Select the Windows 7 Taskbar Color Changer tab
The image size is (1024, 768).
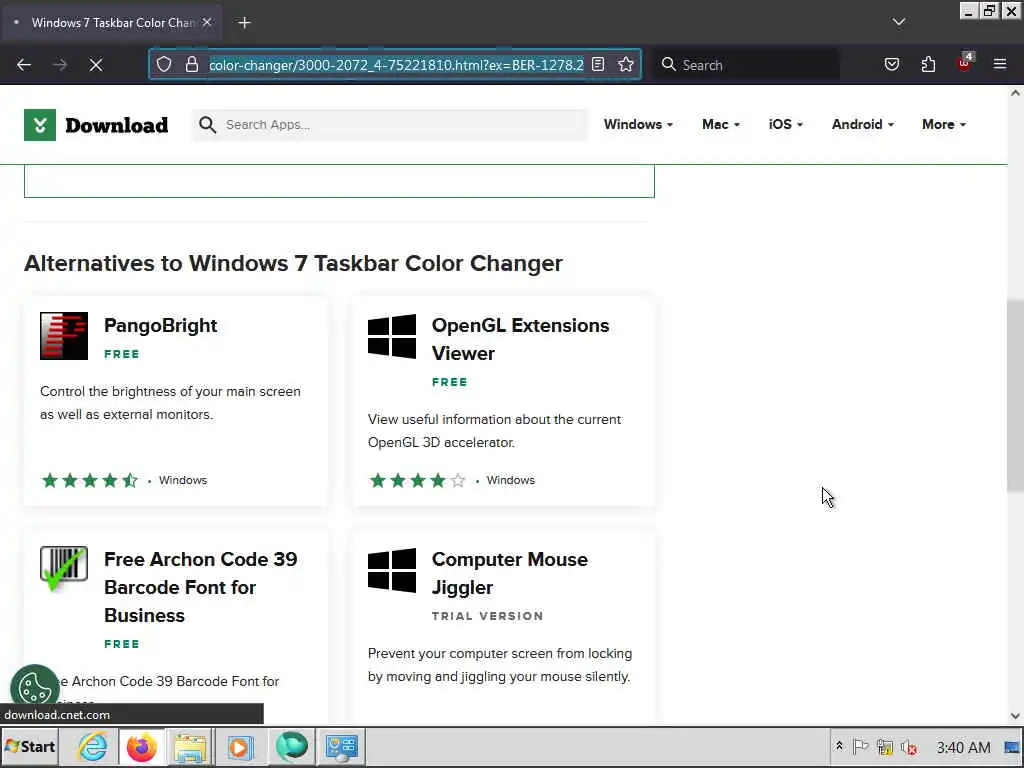[111, 23]
